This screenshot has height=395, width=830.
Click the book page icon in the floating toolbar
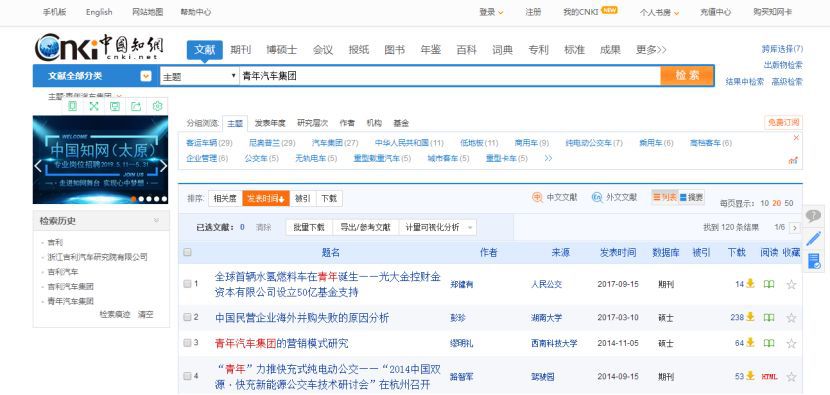click(x=73, y=106)
